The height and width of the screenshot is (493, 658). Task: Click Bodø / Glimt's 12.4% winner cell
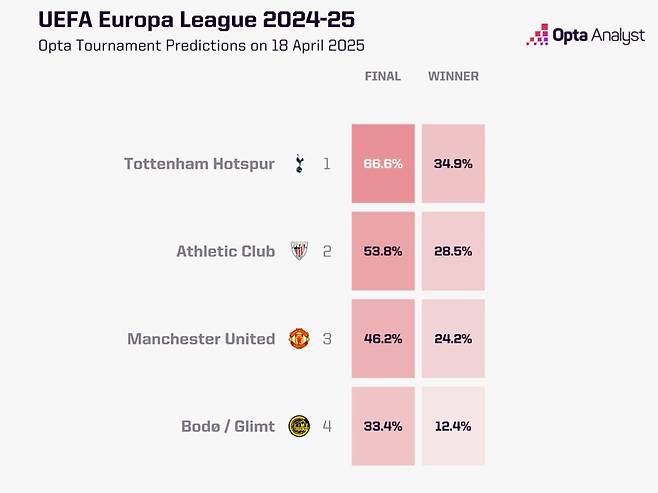coord(453,426)
